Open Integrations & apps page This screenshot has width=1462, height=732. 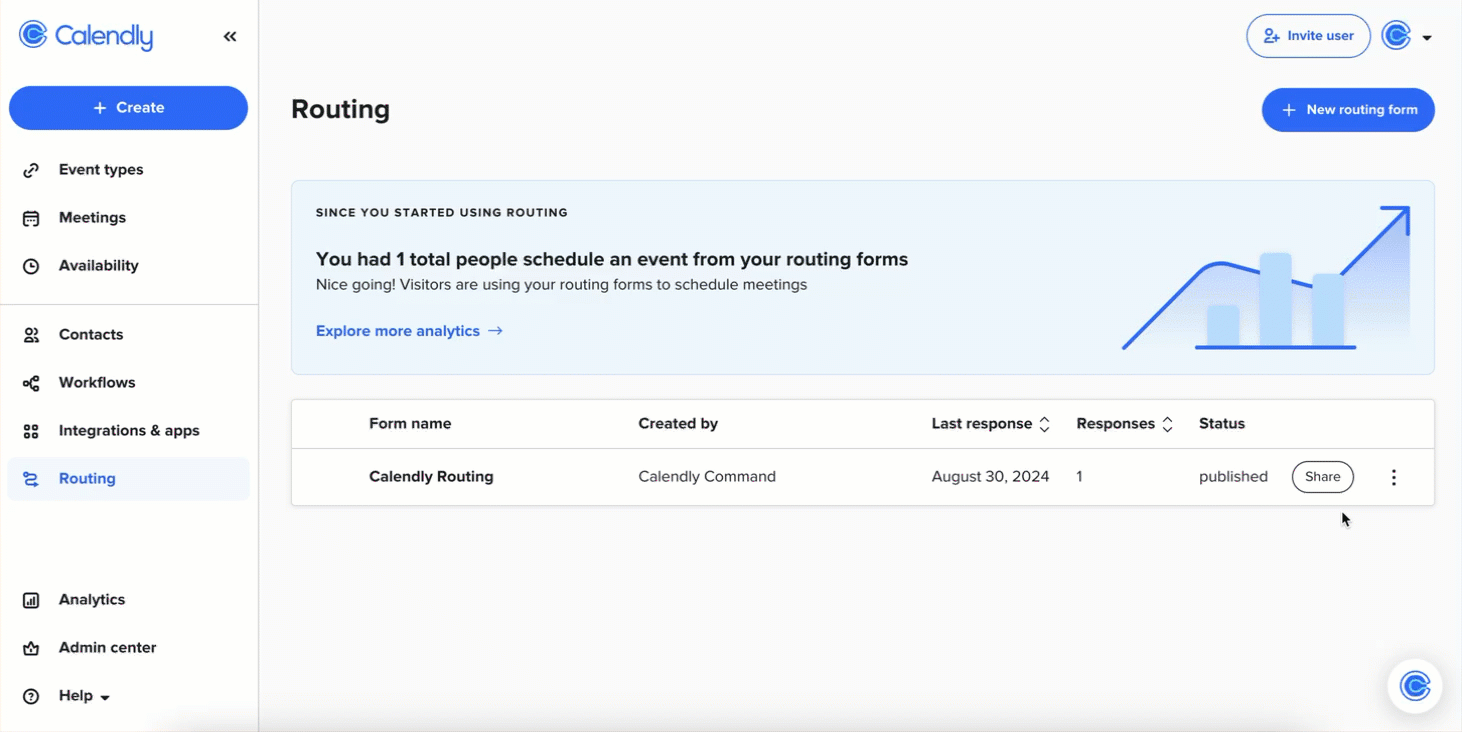click(128, 431)
